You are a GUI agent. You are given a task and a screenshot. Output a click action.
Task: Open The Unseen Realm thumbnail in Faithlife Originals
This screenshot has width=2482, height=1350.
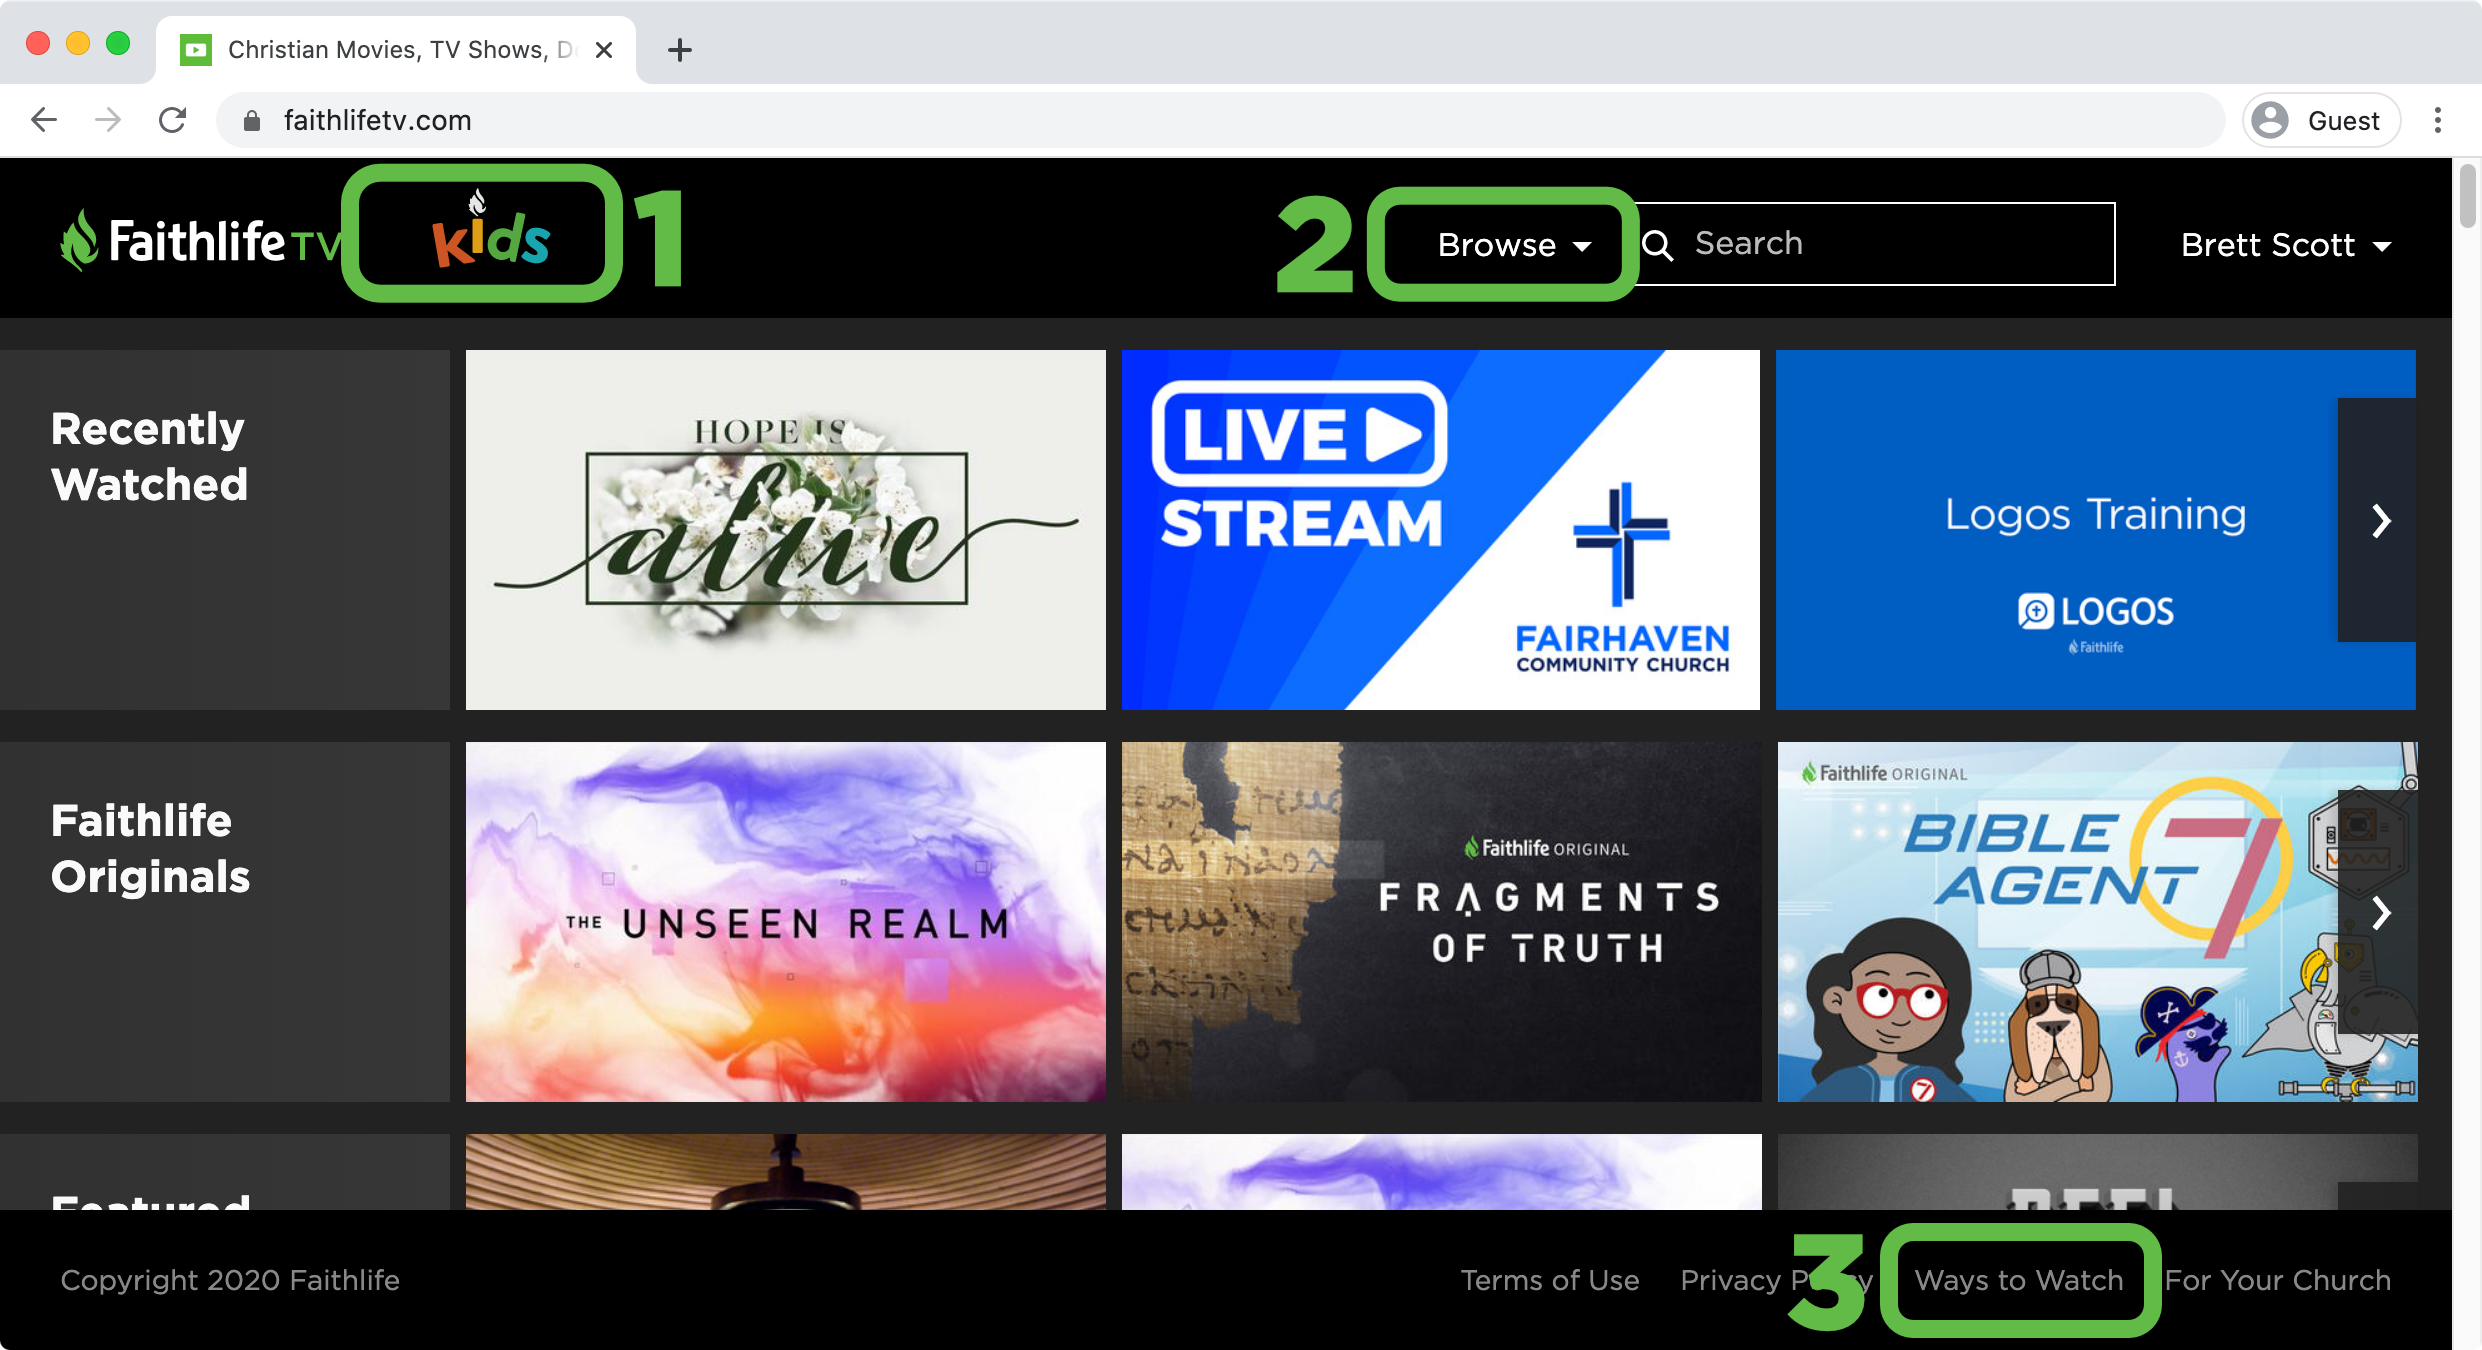[x=786, y=922]
